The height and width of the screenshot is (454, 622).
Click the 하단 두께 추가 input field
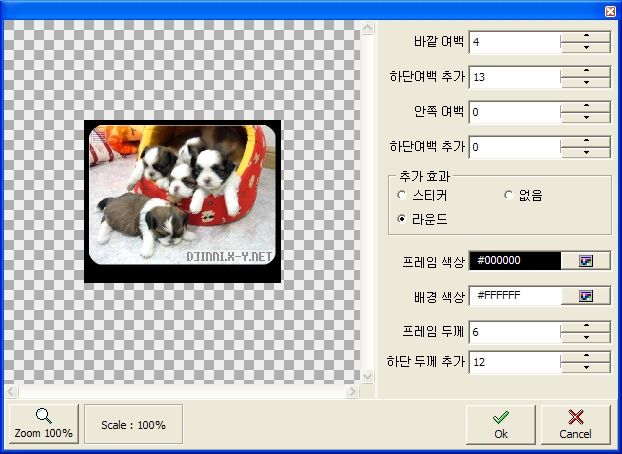[x=515, y=362]
